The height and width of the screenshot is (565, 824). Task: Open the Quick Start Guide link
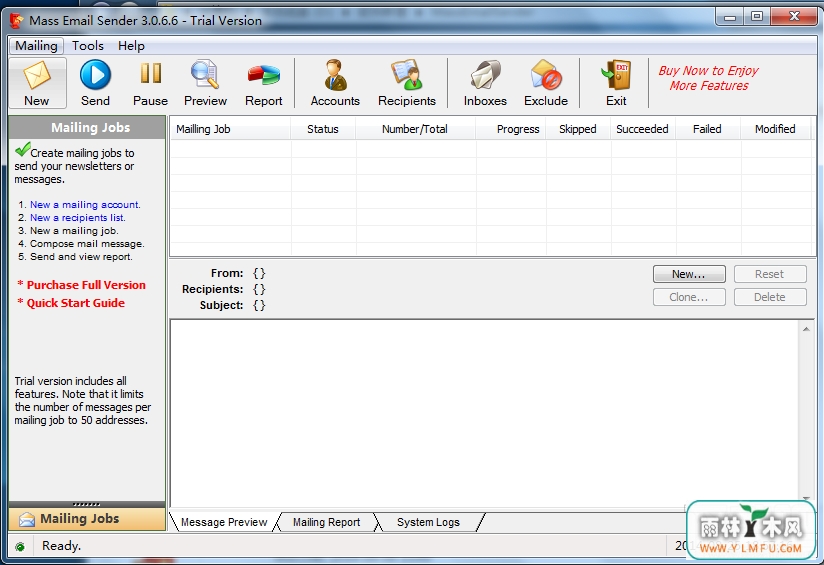coord(76,303)
